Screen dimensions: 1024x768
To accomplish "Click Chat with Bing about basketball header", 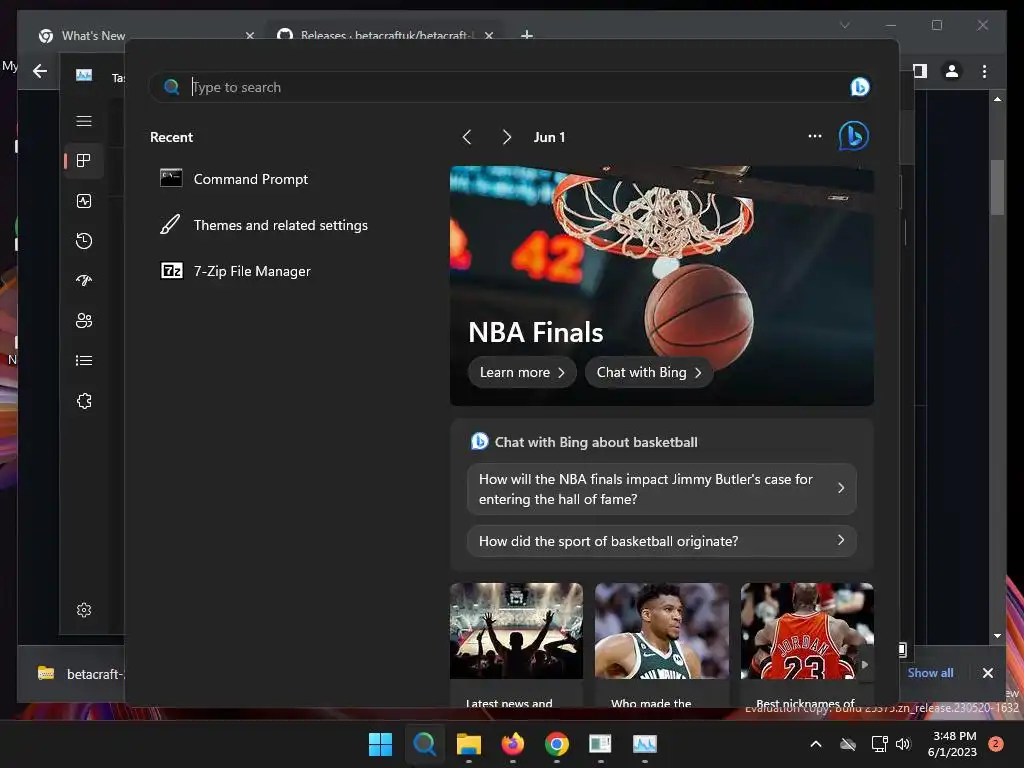I will point(596,442).
